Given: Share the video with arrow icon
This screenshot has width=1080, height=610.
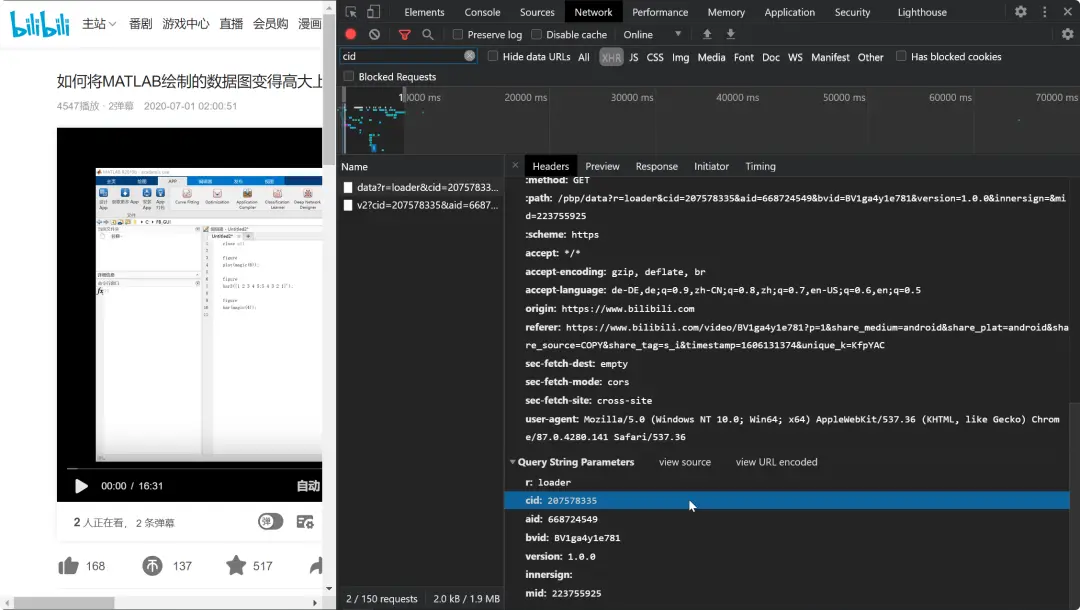Looking at the screenshot, I should [316, 566].
